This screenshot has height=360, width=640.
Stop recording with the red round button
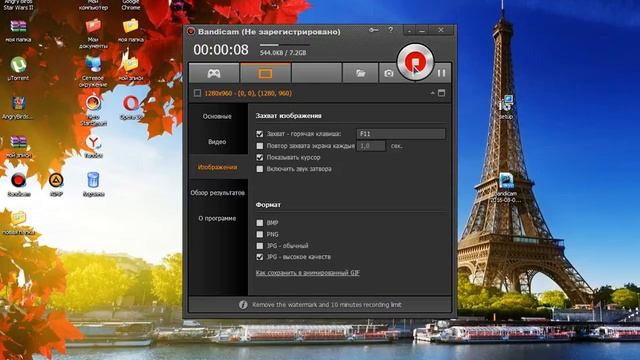click(415, 62)
